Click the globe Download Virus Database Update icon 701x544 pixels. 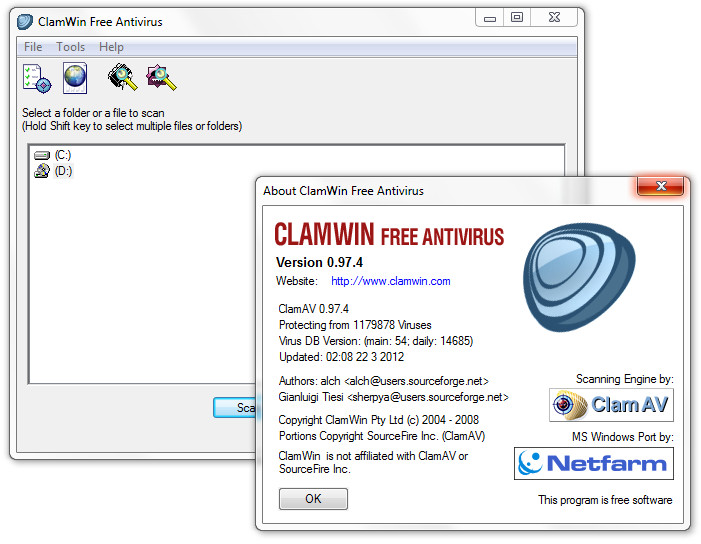(75, 78)
